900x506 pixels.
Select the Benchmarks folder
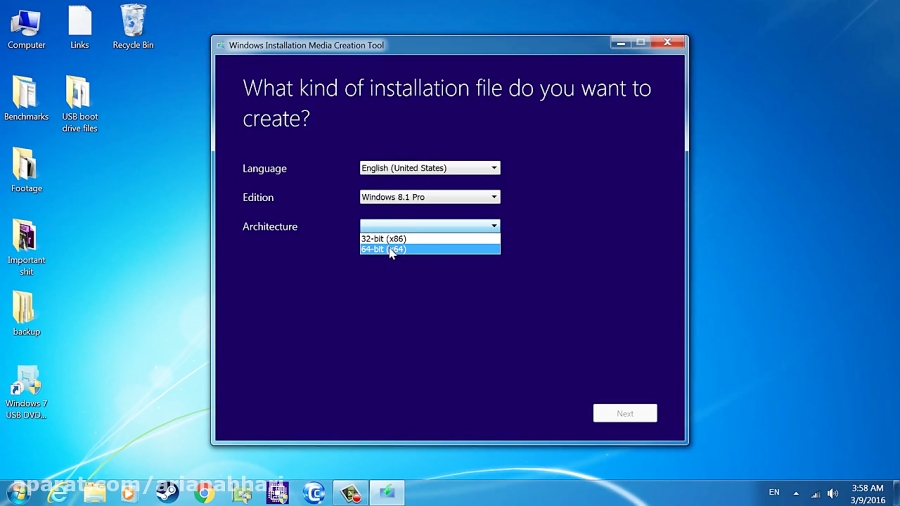pyautogui.click(x=26, y=99)
